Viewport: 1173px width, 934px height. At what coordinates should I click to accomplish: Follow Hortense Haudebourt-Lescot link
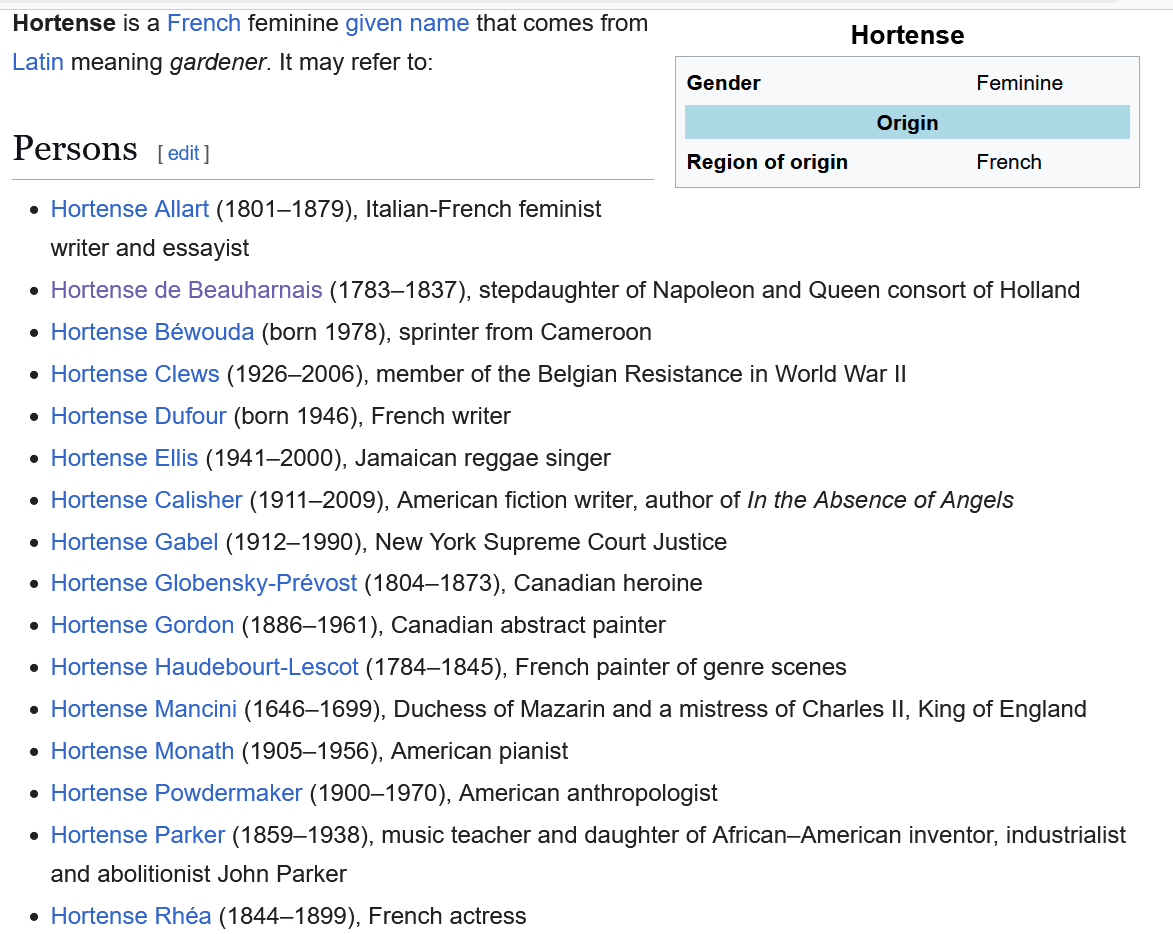[205, 667]
